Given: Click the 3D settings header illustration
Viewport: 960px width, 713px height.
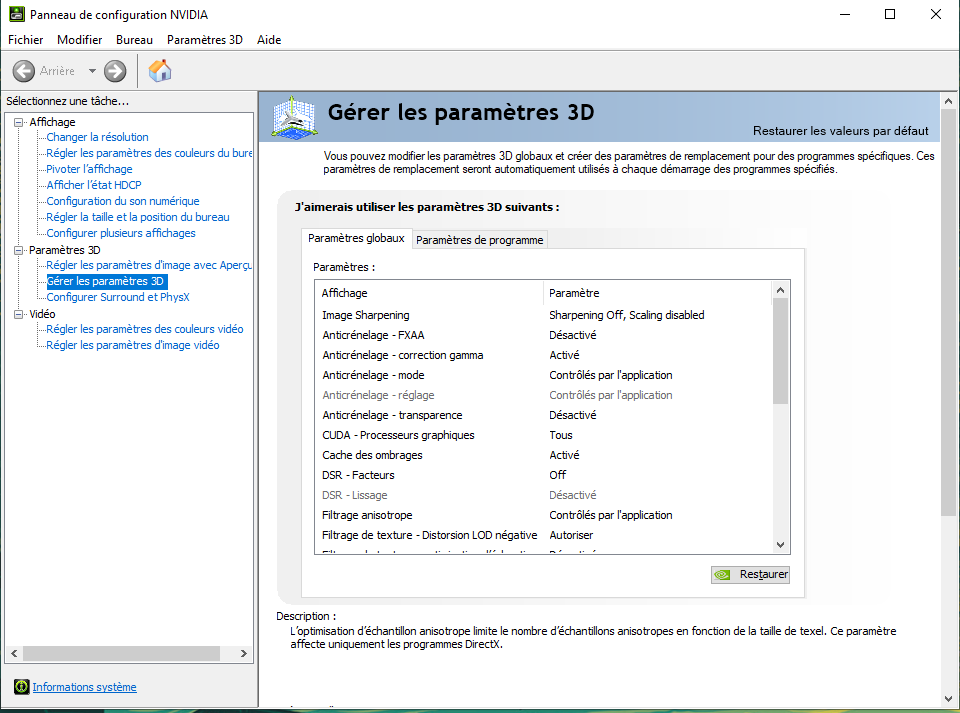Looking at the screenshot, I should 294,116.
